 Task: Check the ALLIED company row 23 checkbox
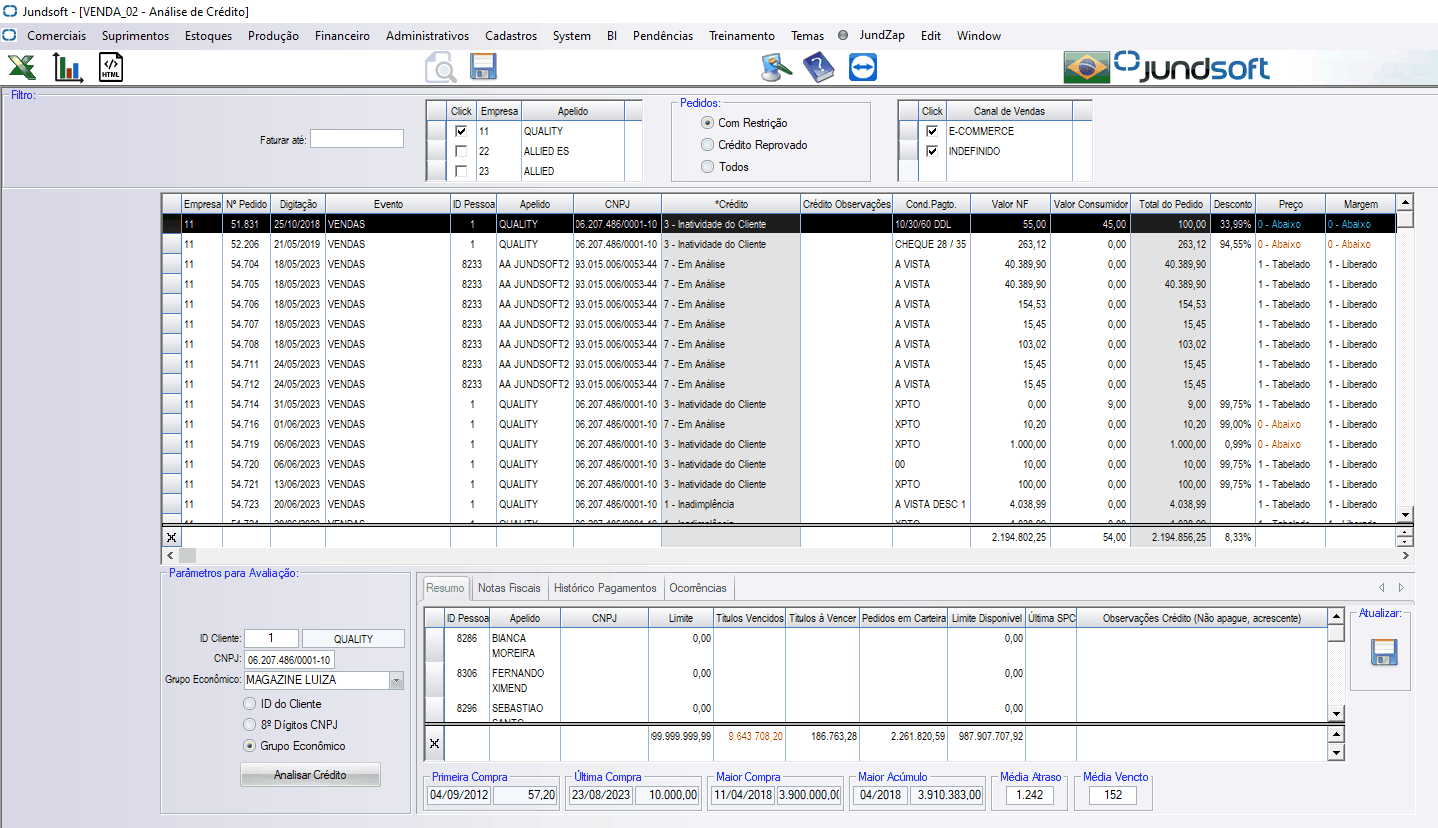coord(460,171)
